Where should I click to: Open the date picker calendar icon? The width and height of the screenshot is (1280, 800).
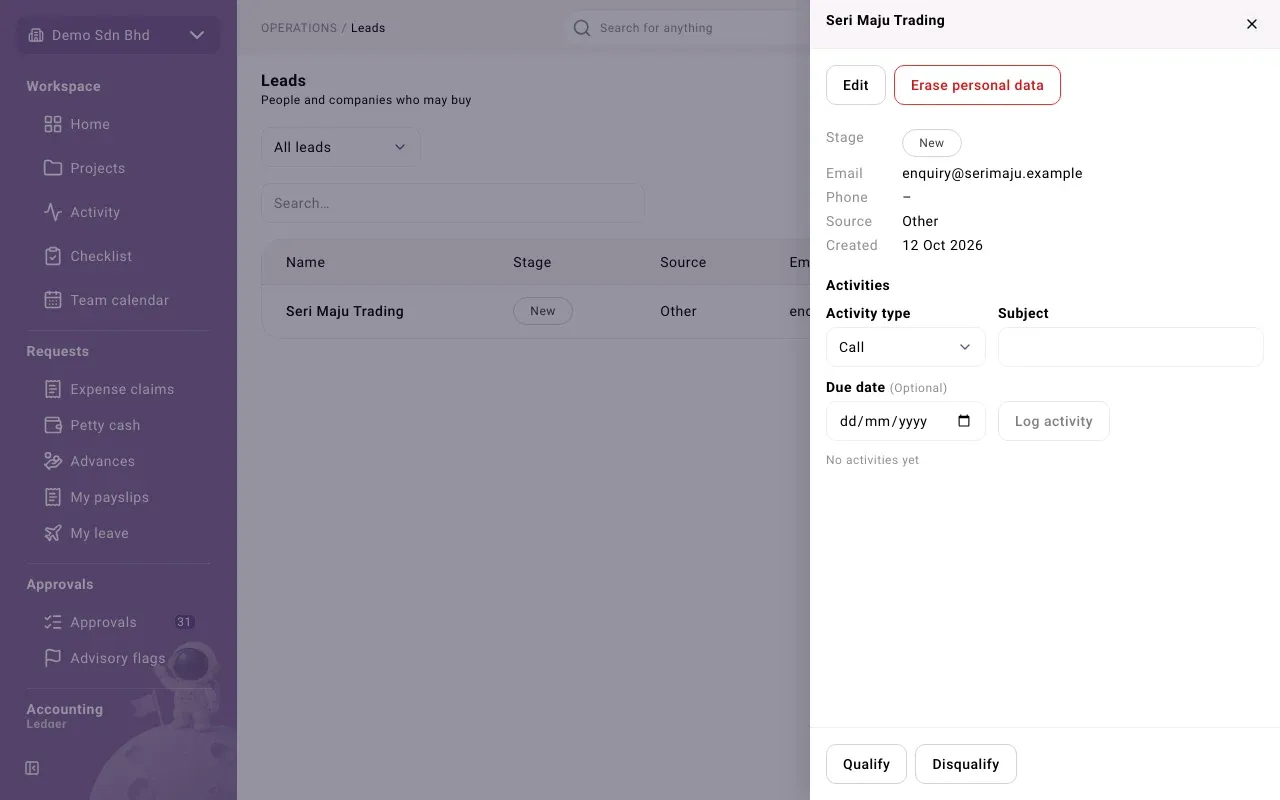coord(964,421)
